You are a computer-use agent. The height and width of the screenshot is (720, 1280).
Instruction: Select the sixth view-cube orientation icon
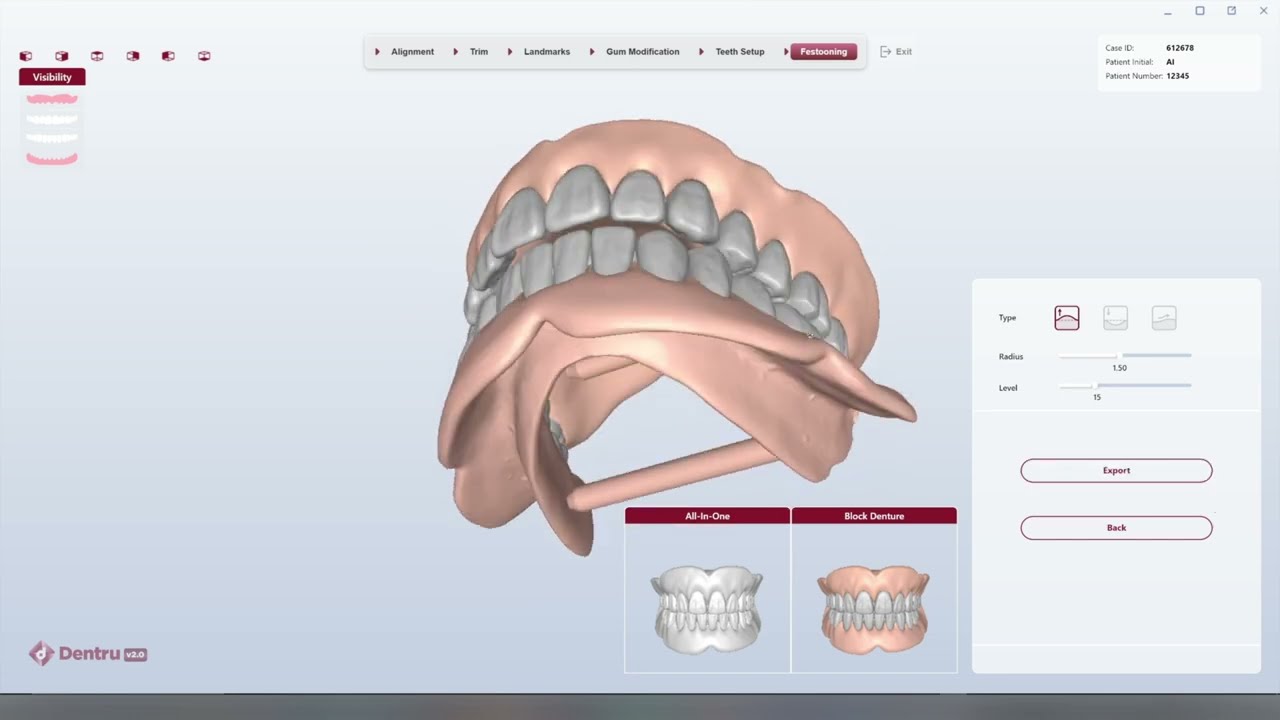(204, 56)
